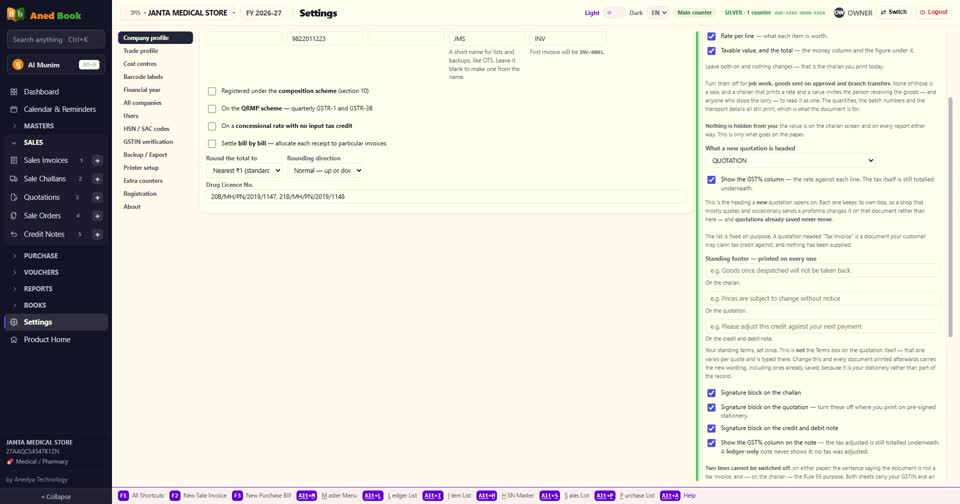This screenshot has width=960, height=504.
Task: Click the Aned Book logo icon
Action: point(15,14)
